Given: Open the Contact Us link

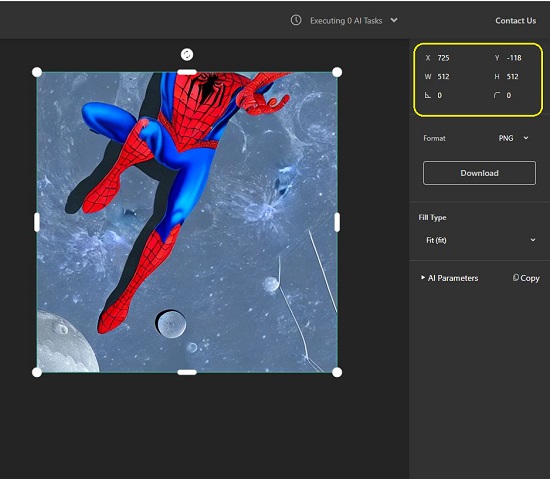Looking at the screenshot, I should [x=515, y=21].
